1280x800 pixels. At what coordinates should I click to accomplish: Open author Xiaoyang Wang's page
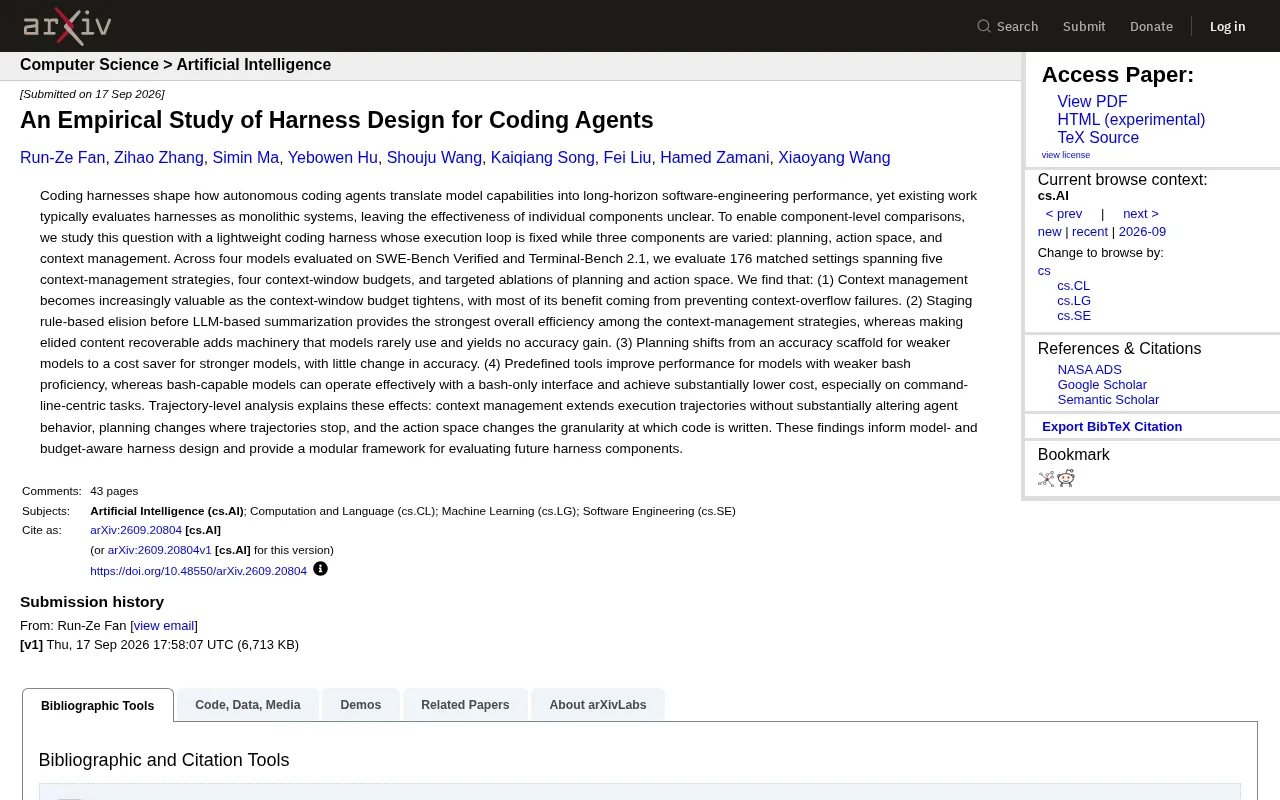coord(834,158)
